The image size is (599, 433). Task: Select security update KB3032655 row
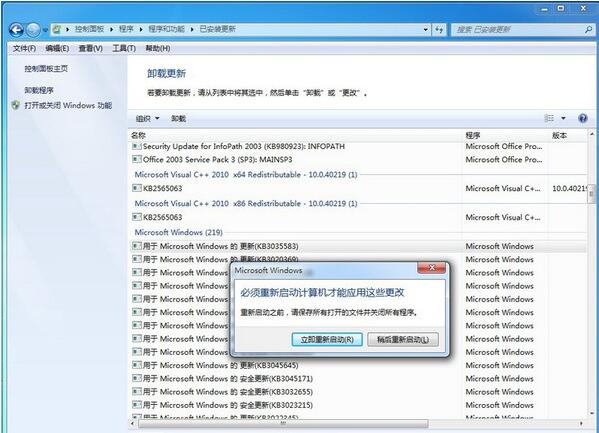coord(359,392)
